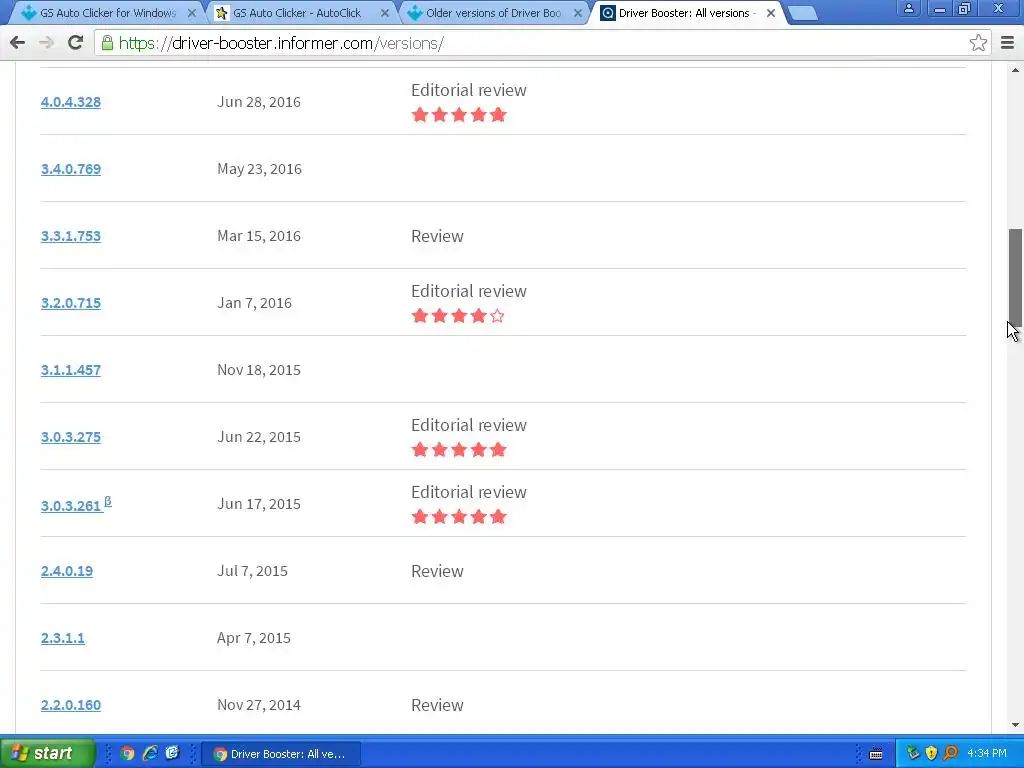Viewport: 1024px width, 768px height.
Task: Click 'Editorial review' for version 4.0.4.328
Action: (468, 90)
